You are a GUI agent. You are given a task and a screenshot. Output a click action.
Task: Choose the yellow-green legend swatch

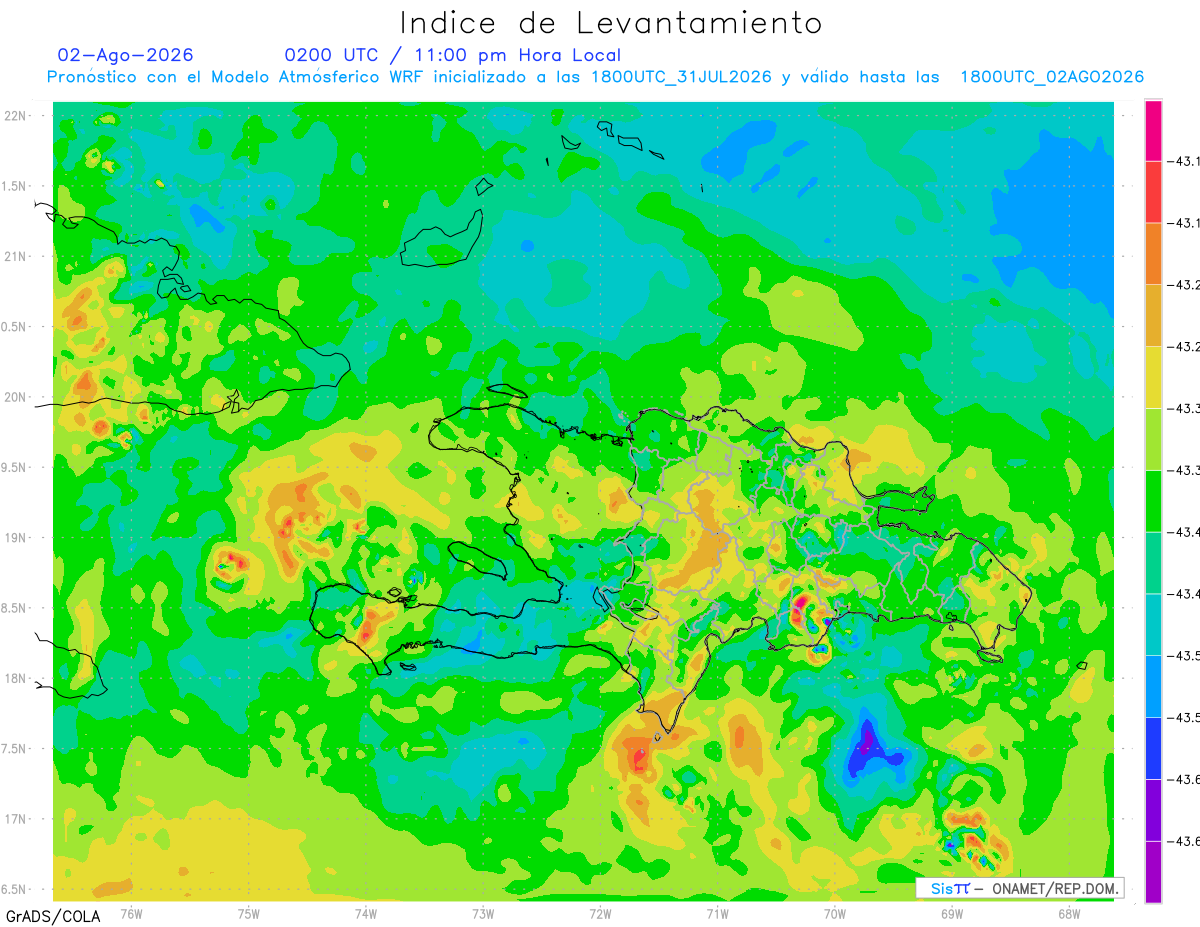(1153, 439)
